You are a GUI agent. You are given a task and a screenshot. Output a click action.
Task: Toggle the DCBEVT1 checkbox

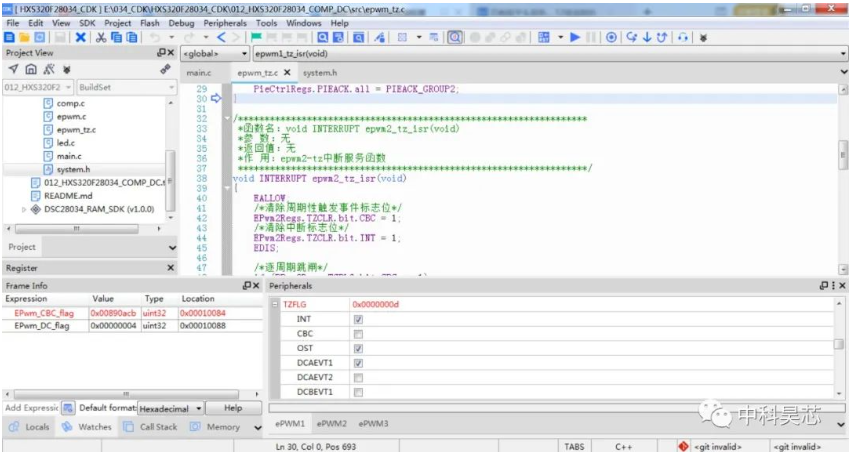pyautogui.click(x=358, y=392)
